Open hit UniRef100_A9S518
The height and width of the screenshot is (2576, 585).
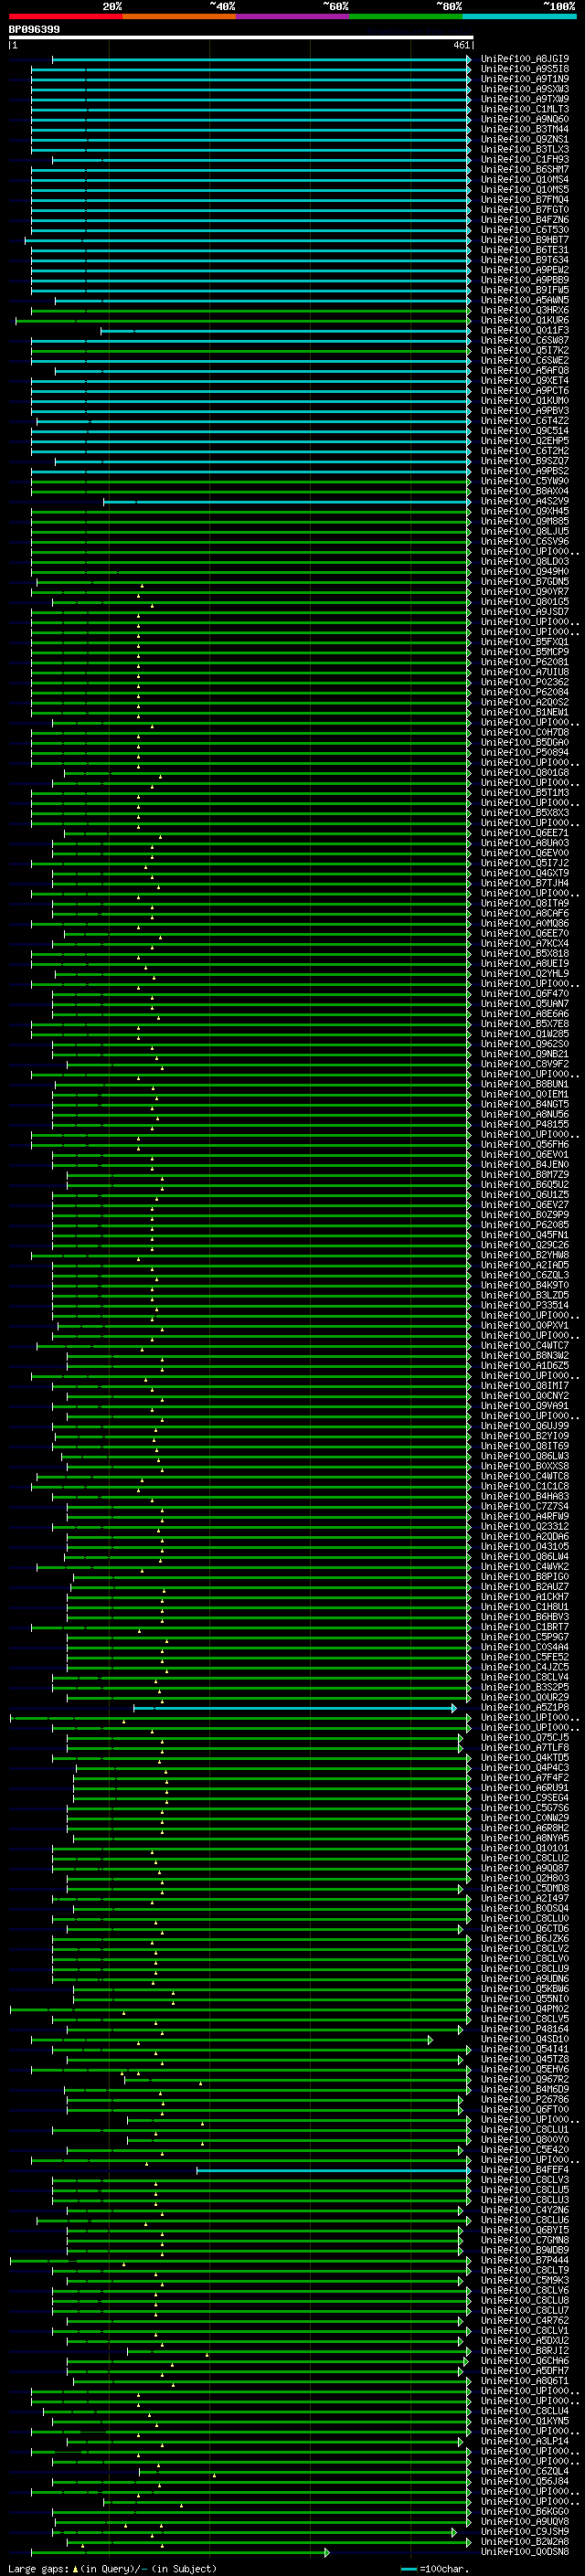[x=524, y=69]
